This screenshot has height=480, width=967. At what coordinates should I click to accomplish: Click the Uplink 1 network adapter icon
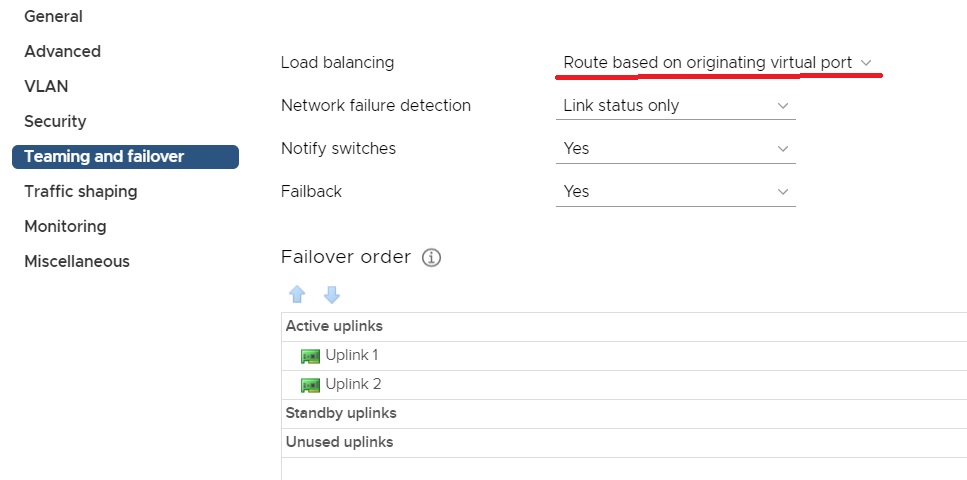pyautogui.click(x=310, y=356)
